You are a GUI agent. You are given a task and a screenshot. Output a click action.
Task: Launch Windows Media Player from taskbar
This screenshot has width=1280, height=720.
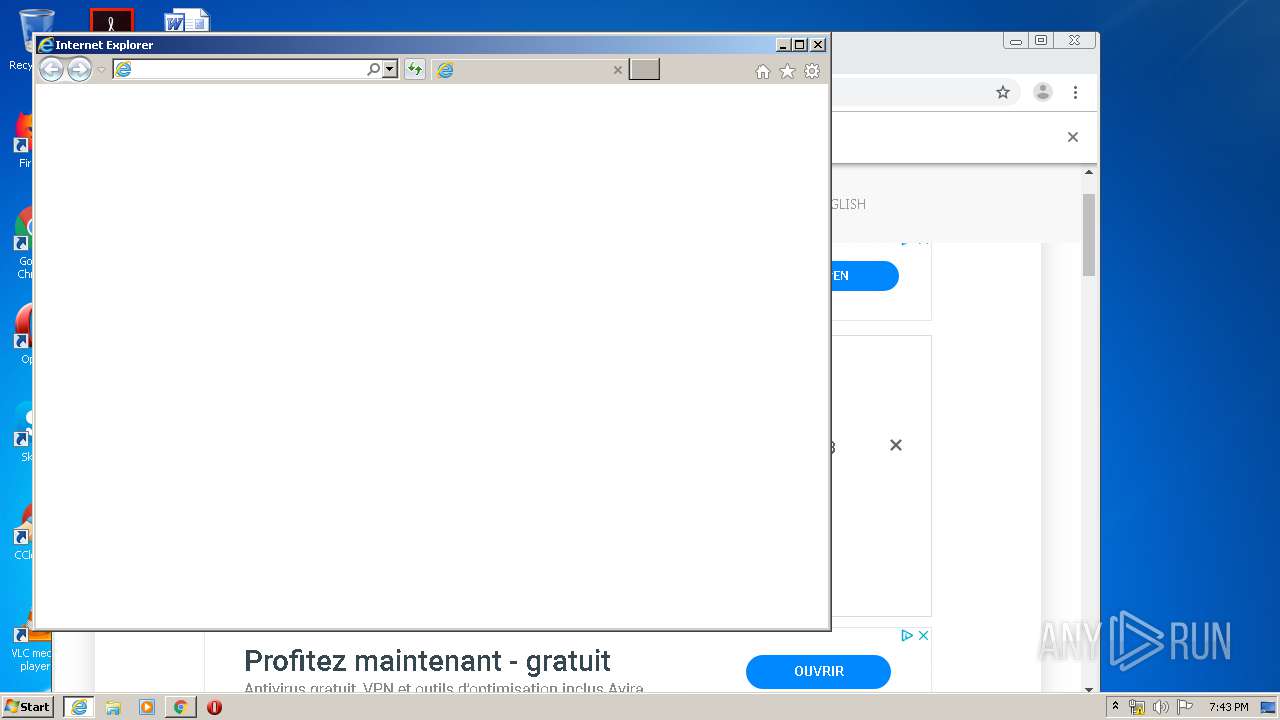(x=147, y=707)
